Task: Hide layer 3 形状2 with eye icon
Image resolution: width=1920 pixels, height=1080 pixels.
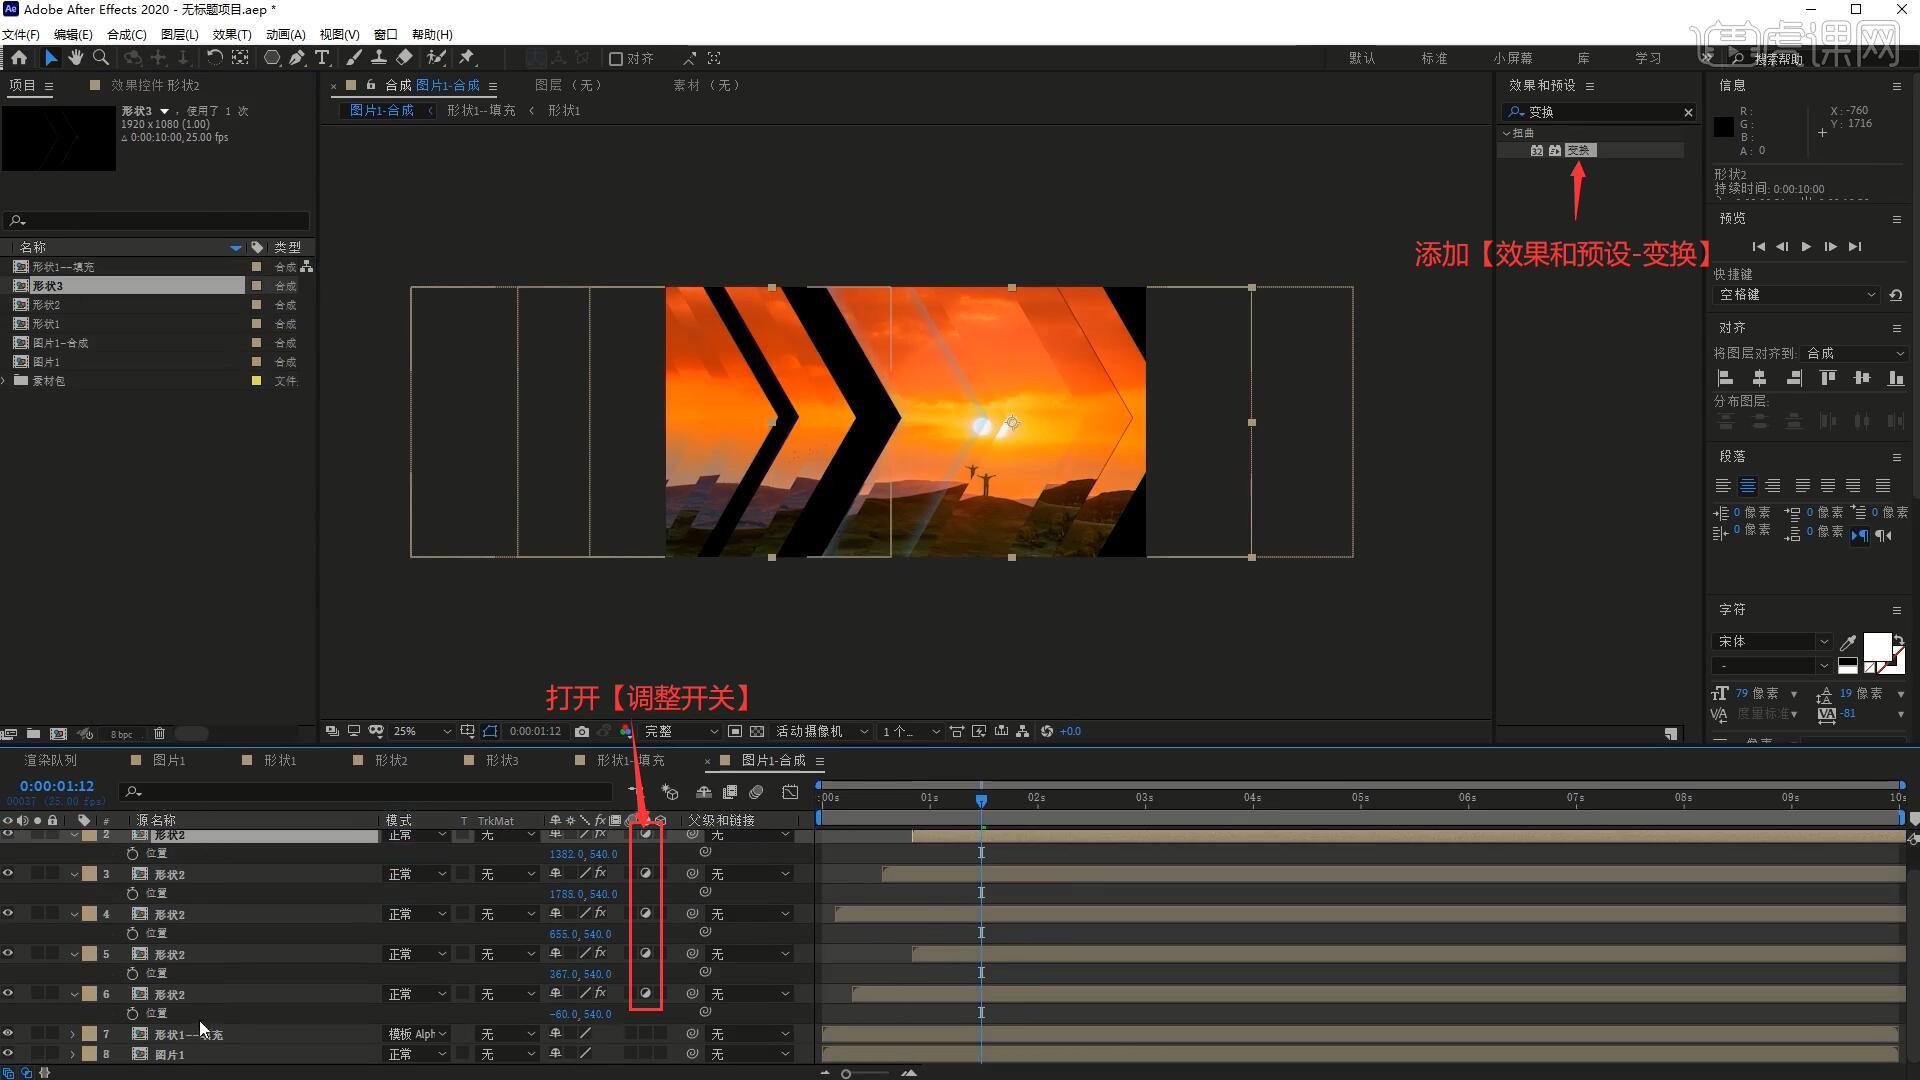Action: [x=8, y=873]
